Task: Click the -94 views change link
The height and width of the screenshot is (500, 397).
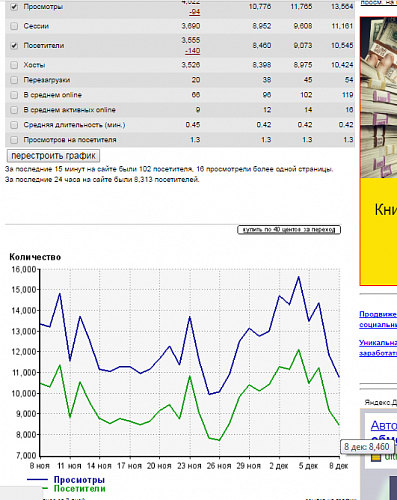Action: pyautogui.click(x=194, y=12)
